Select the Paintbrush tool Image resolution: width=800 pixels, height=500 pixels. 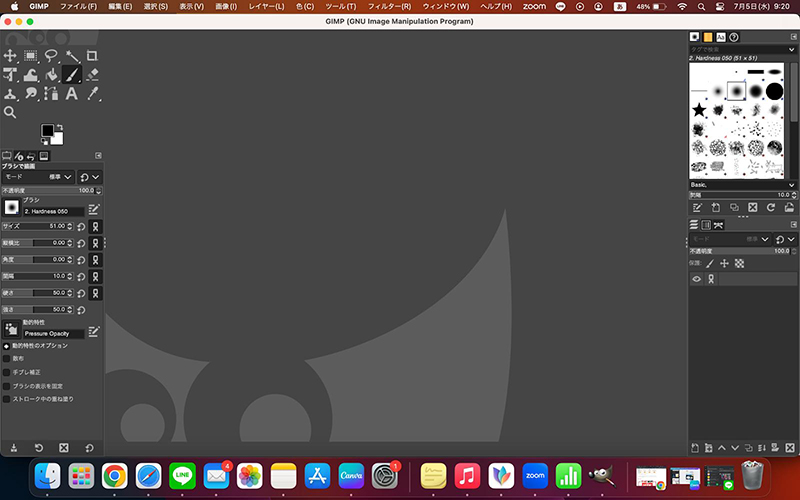pyautogui.click(x=72, y=74)
